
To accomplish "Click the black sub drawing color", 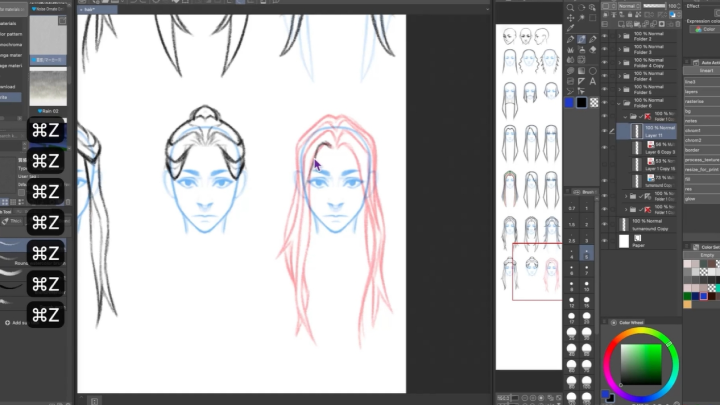I will click(x=581, y=102).
